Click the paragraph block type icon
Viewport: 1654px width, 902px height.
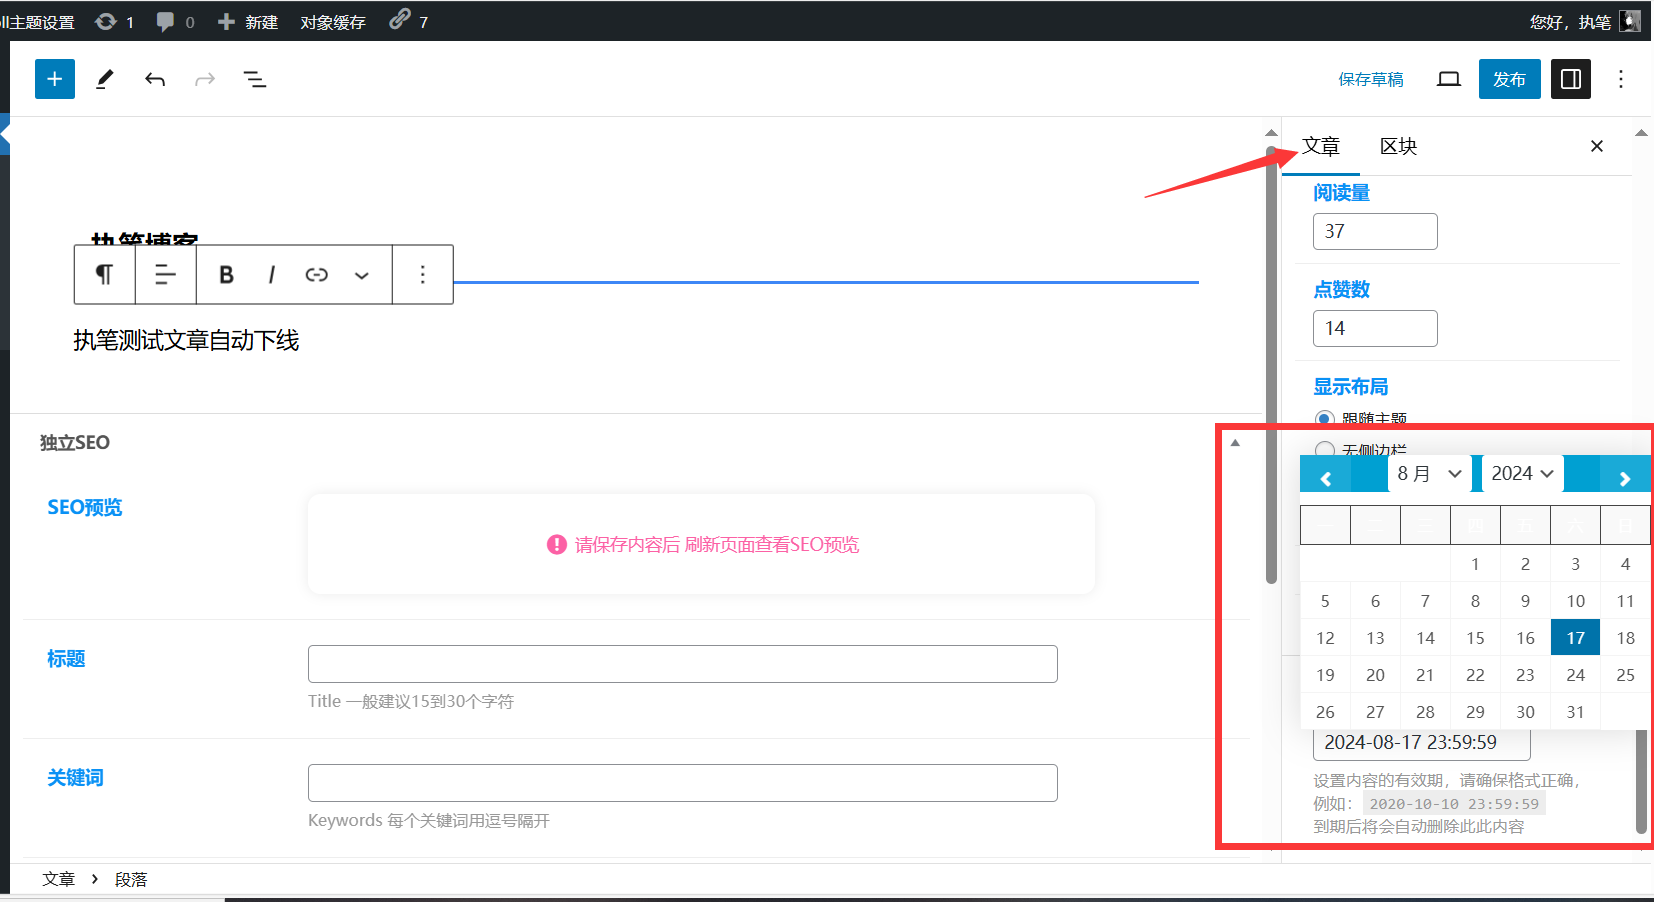pyautogui.click(x=104, y=274)
